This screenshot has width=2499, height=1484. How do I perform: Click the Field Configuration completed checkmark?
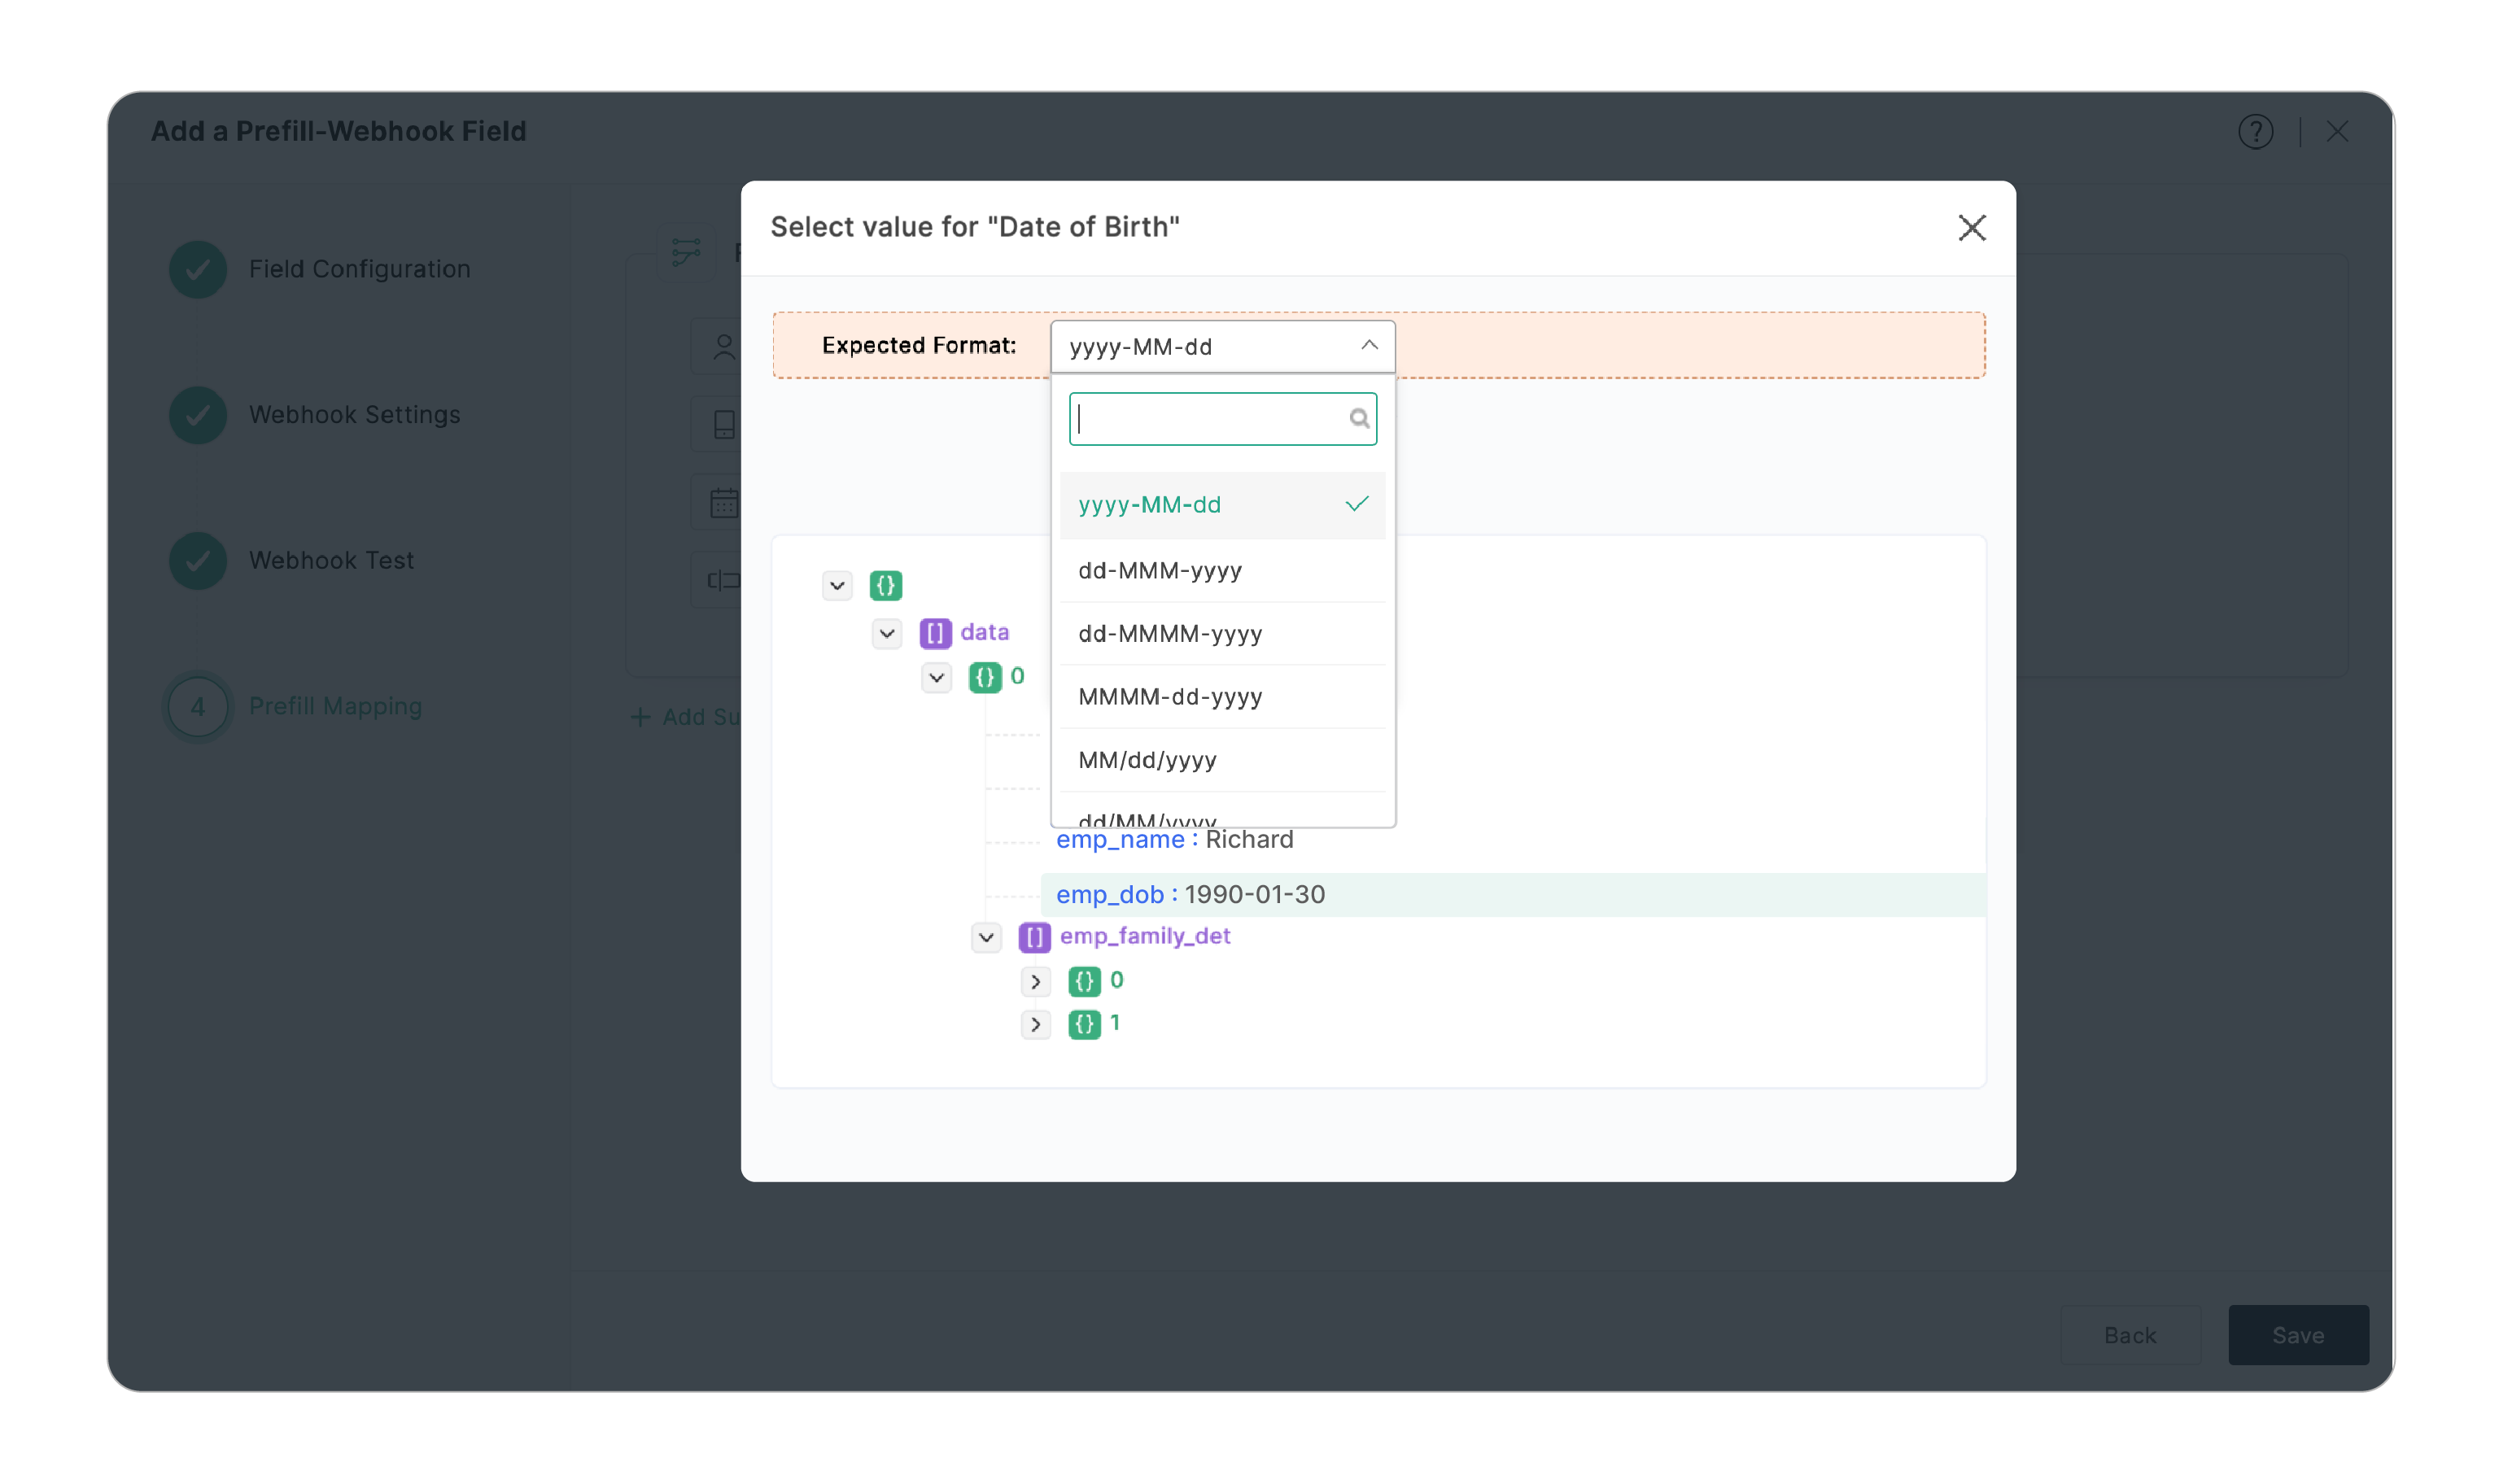(x=197, y=268)
